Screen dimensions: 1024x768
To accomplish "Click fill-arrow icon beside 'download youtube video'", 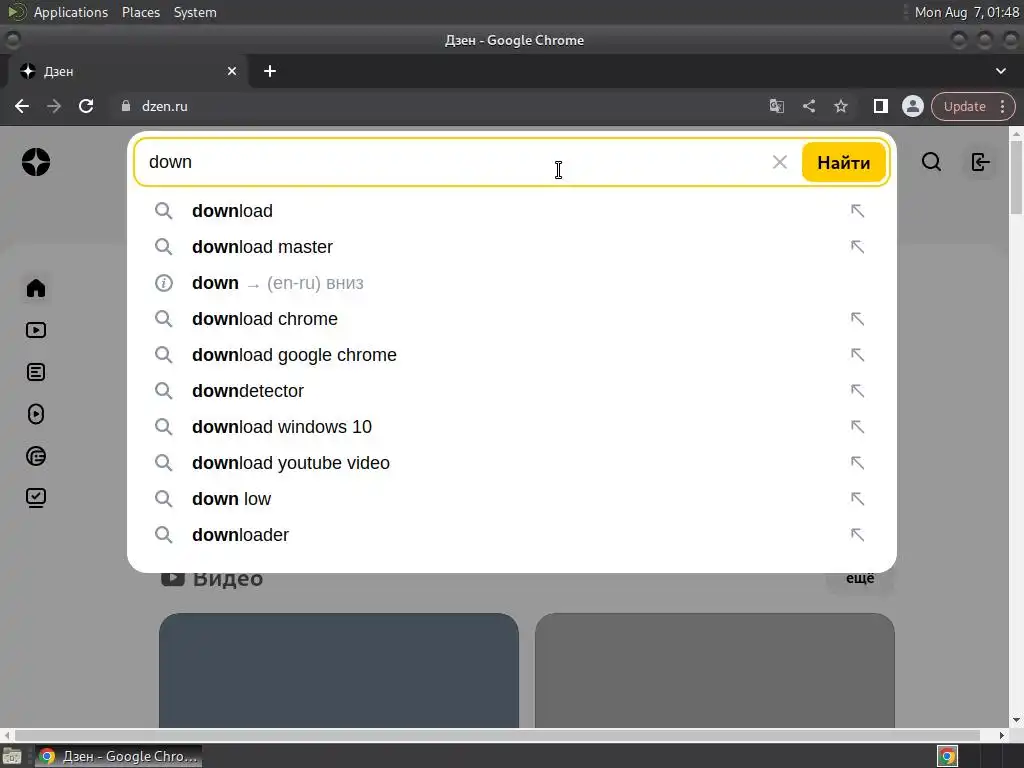I will pyautogui.click(x=857, y=462).
